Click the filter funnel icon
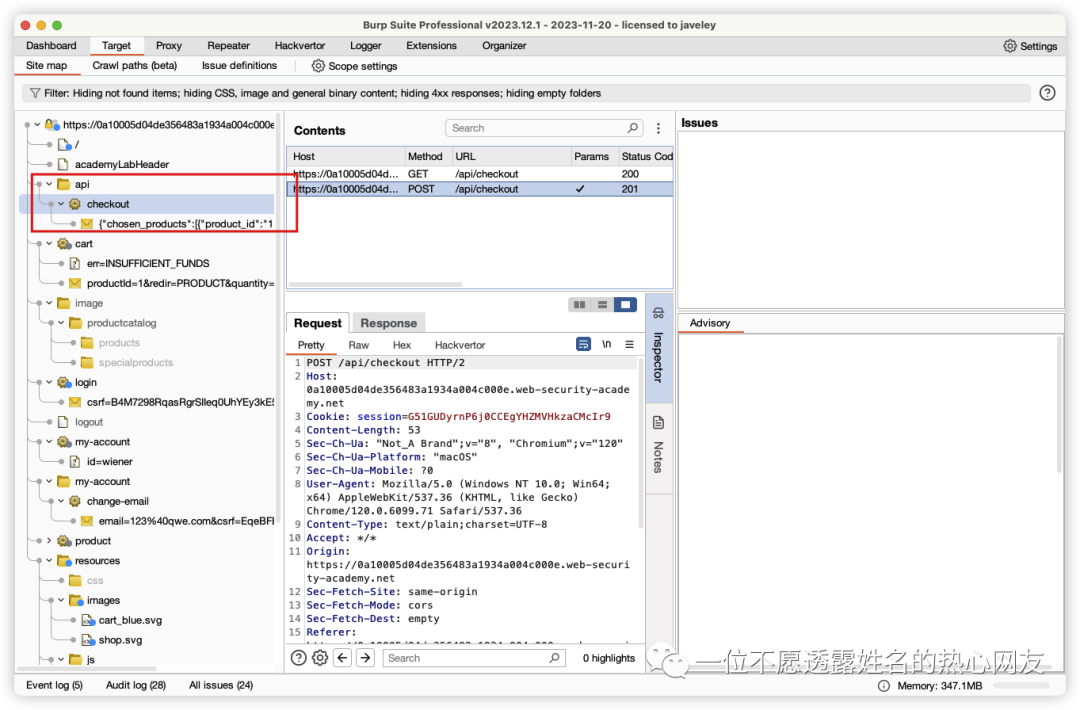 tap(35, 93)
